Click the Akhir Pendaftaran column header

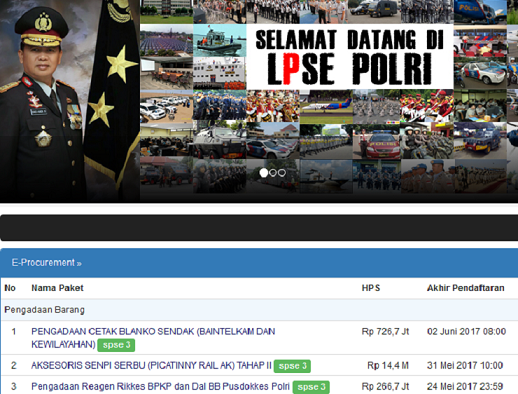click(466, 288)
